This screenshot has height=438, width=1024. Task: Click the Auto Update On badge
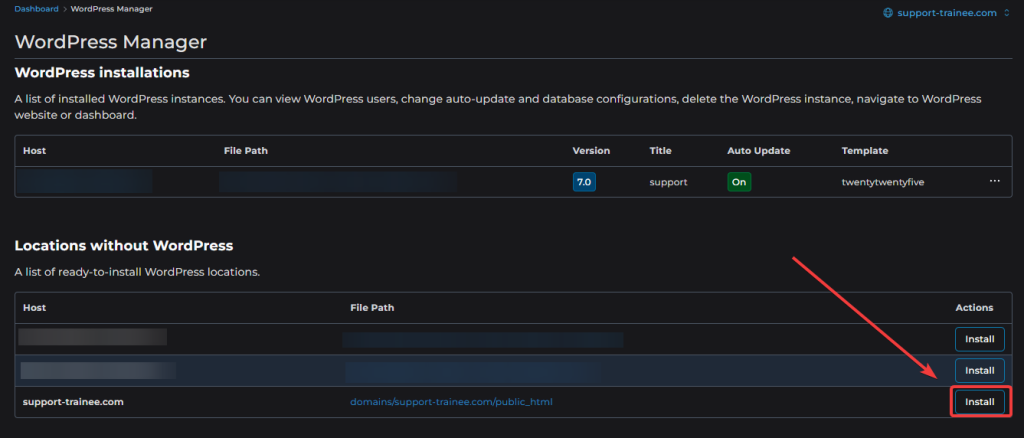[x=739, y=182]
